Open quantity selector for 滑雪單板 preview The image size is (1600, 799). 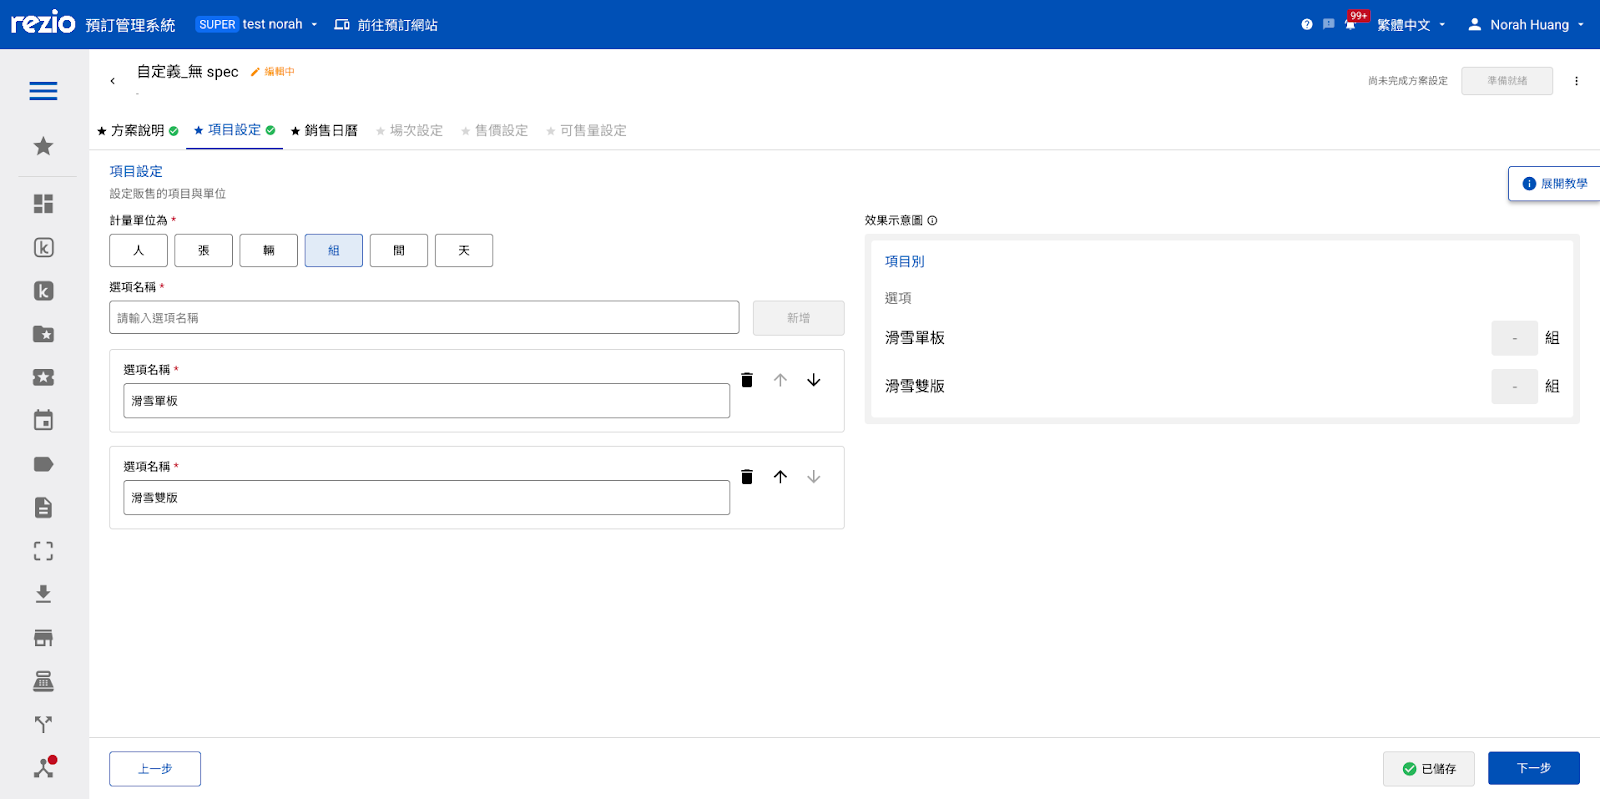coord(1514,338)
